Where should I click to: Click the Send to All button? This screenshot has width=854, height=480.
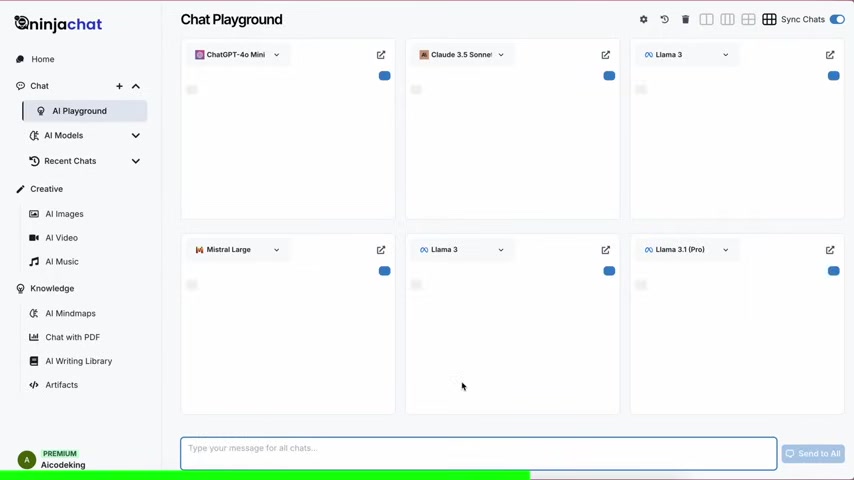(813, 453)
